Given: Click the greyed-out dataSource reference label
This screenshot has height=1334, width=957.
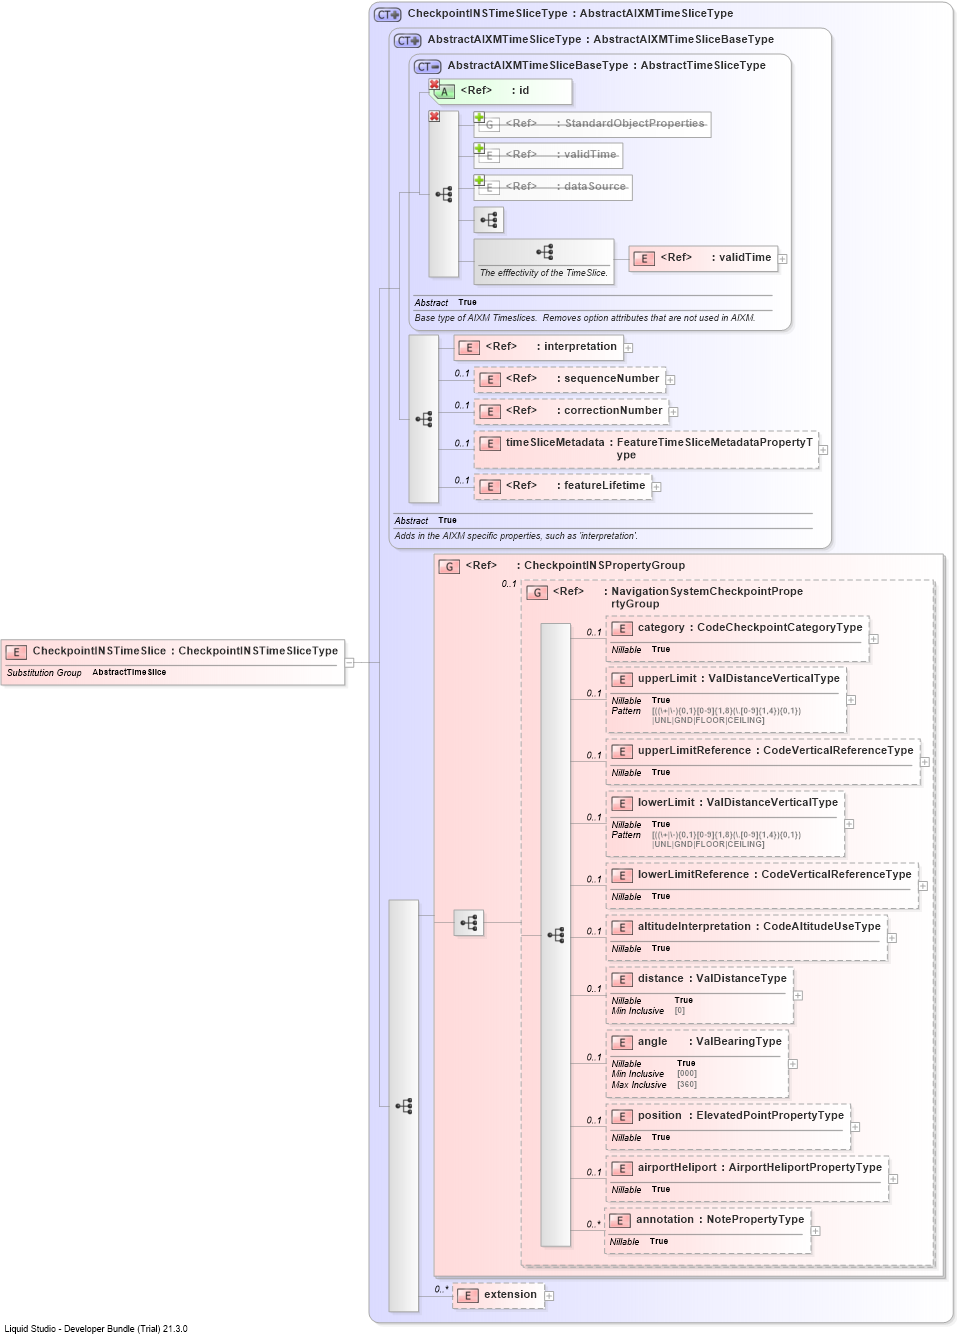Looking at the screenshot, I should 566,187.
